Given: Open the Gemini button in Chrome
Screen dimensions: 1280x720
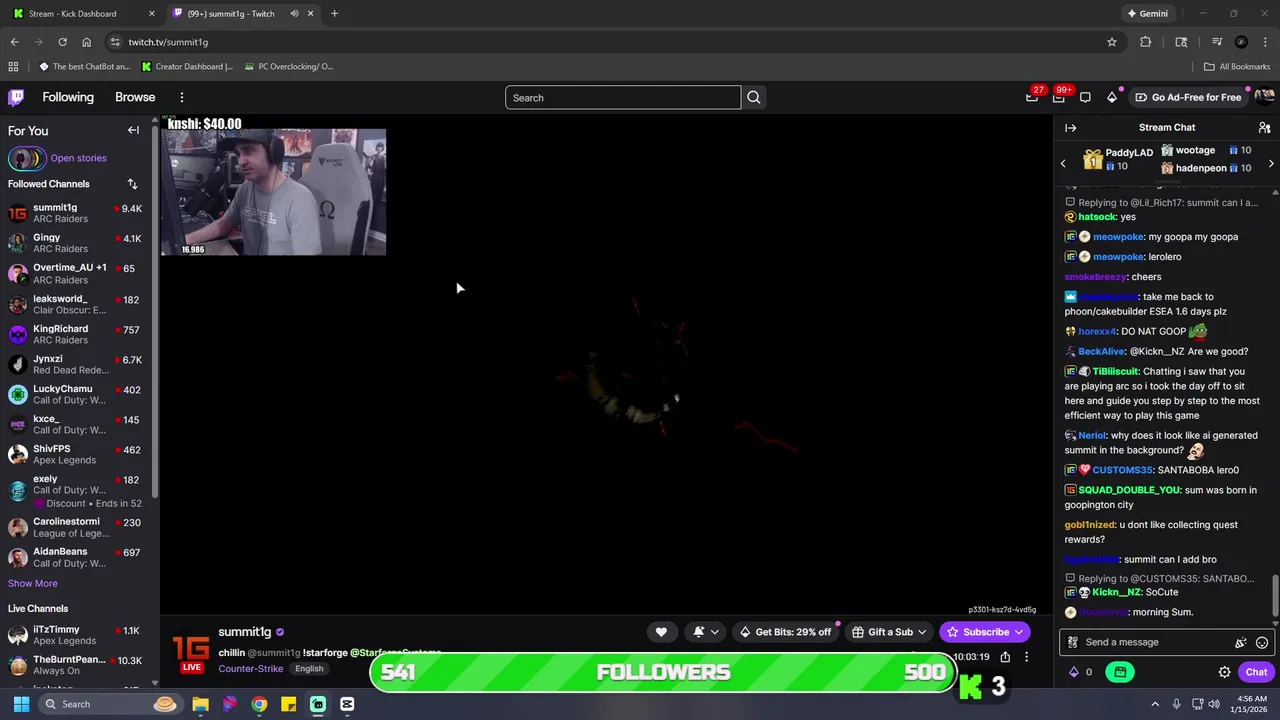Looking at the screenshot, I should click(x=1147, y=14).
